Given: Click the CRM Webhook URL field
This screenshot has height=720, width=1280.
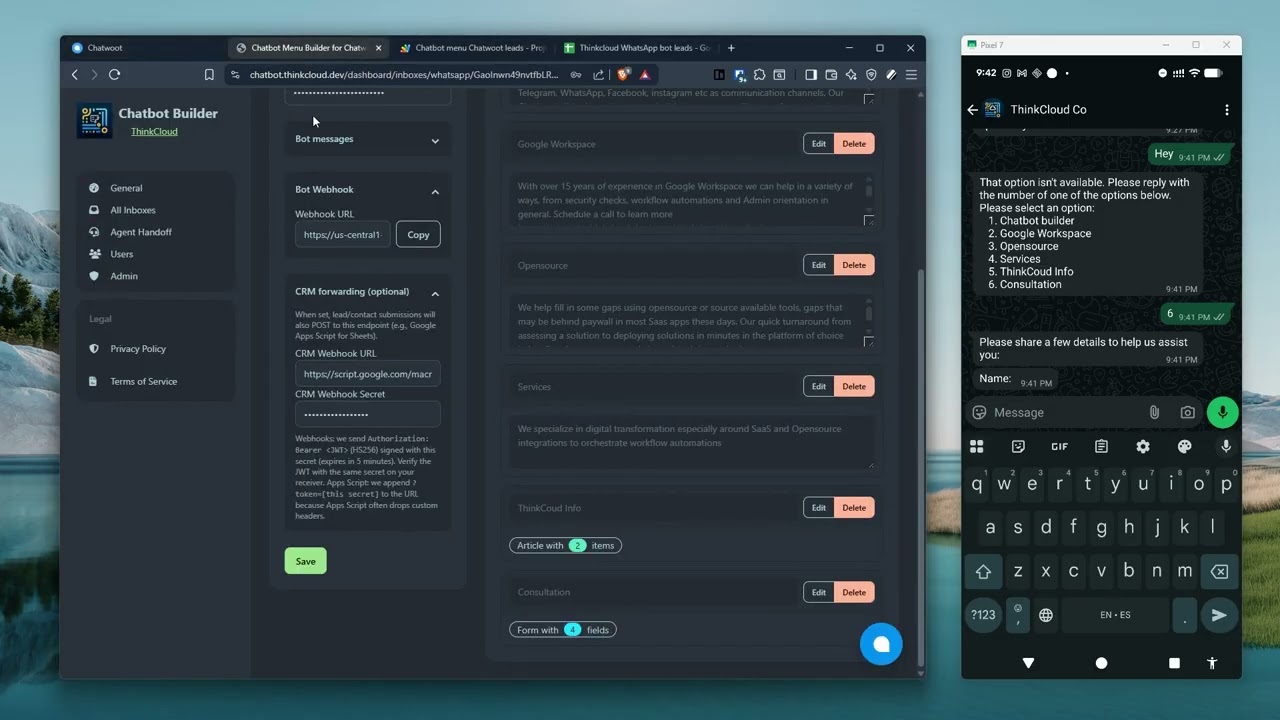Looking at the screenshot, I should coord(367,374).
